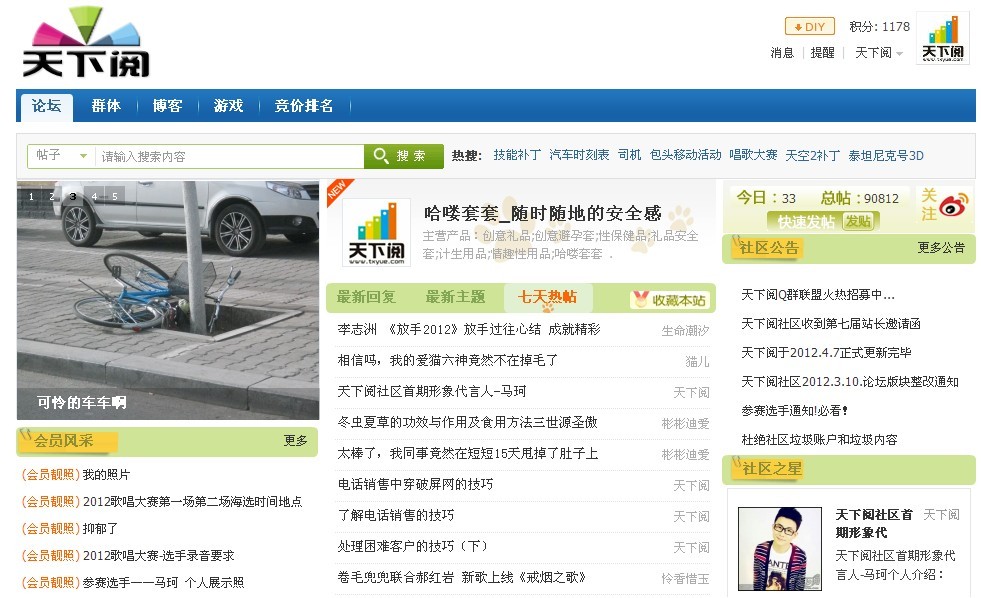This screenshot has width=981, height=598.
Task: Open 更多公告 for more announcements
Action: pos(940,248)
